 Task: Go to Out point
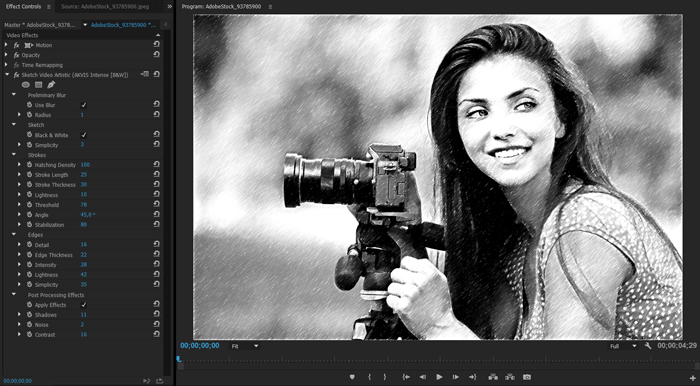click(473, 377)
